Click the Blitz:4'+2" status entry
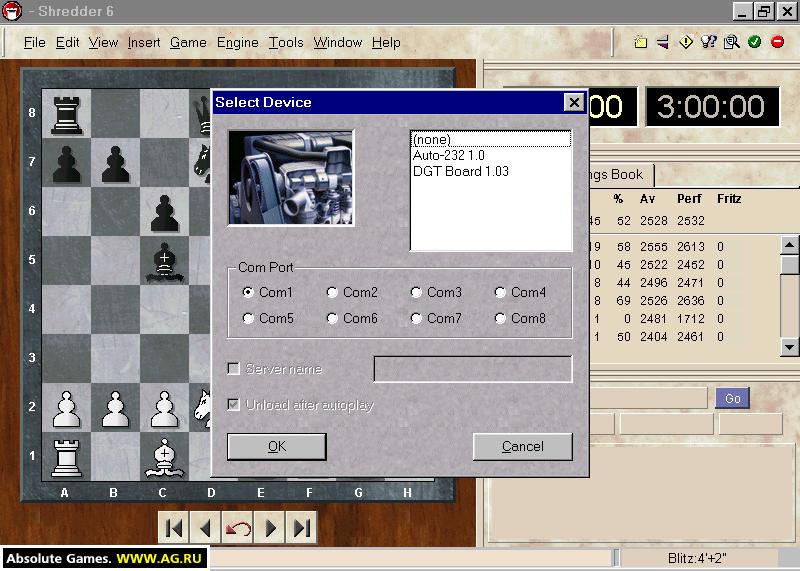The image size is (800, 571). (697, 558)
